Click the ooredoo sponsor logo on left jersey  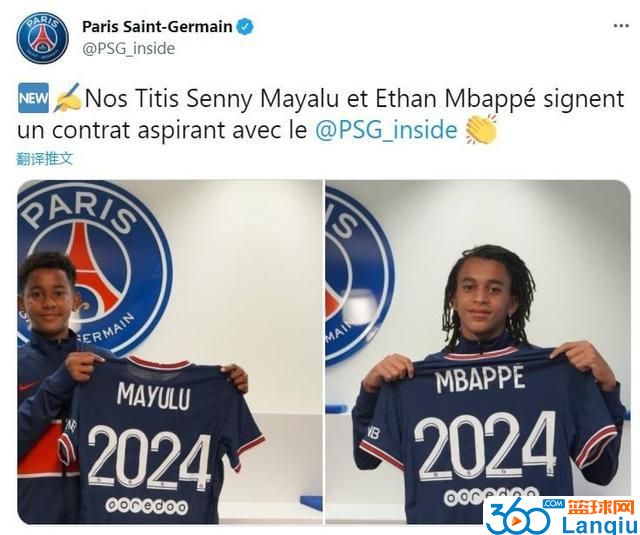[x=147, y=506]
